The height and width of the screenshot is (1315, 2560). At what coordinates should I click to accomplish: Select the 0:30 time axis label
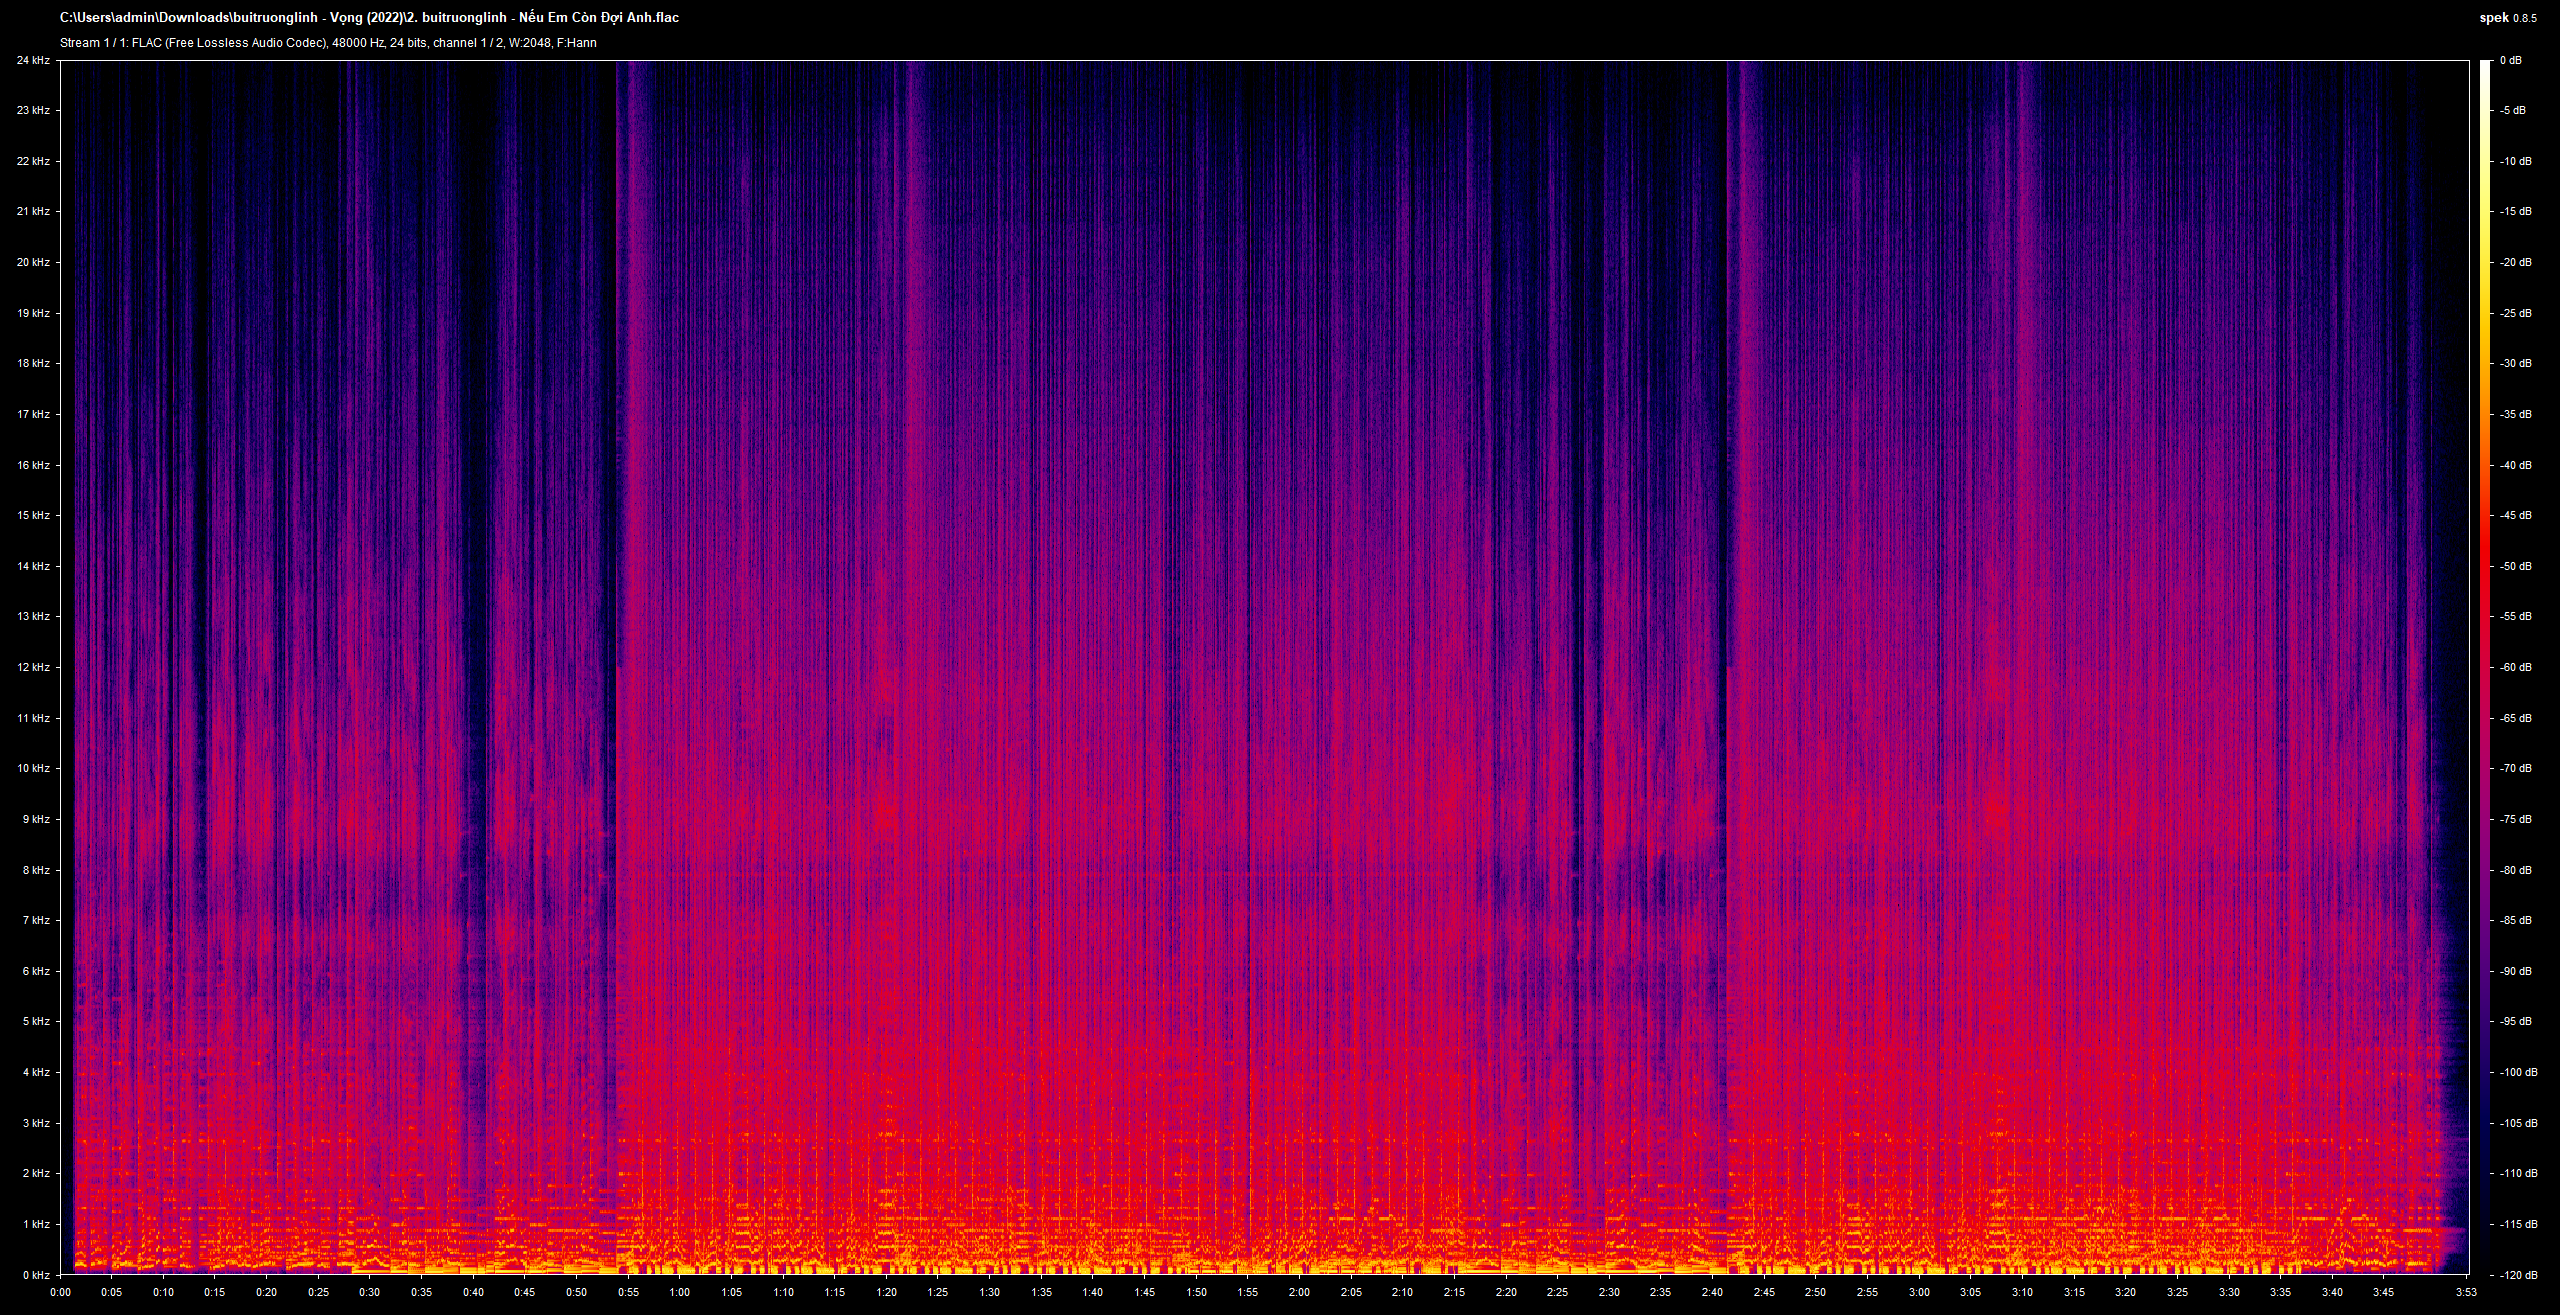tap(369, 1292)
